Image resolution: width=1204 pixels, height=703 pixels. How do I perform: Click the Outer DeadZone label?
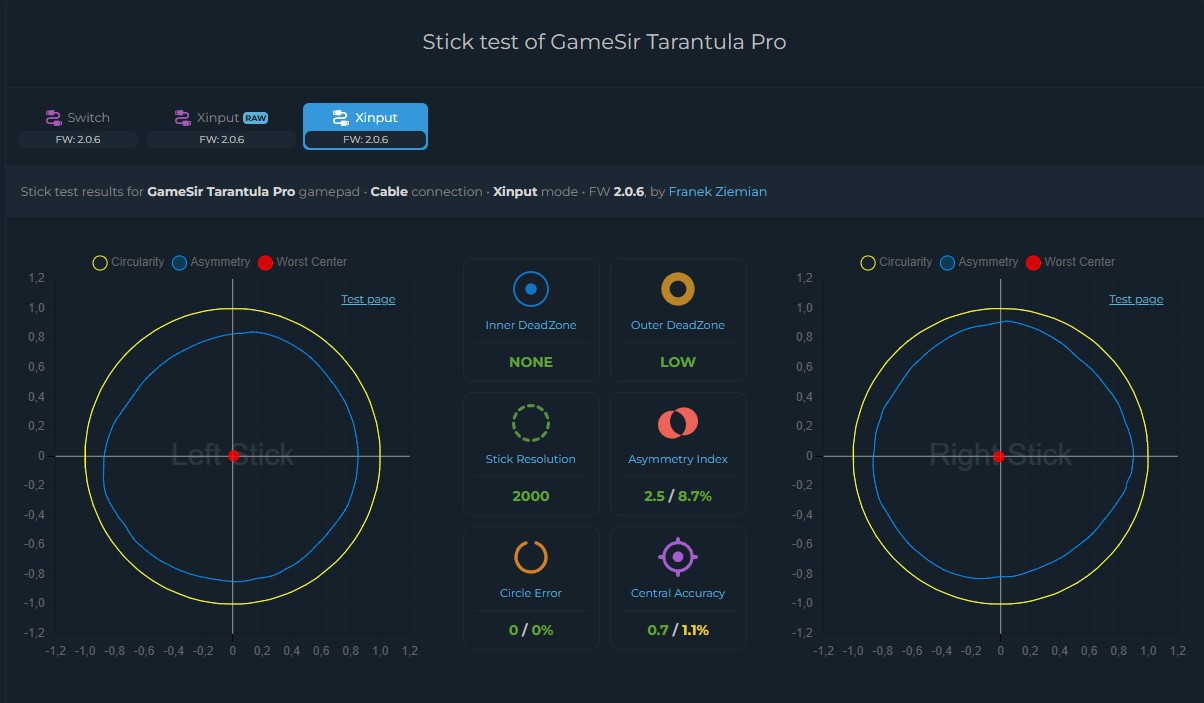[x=678, y=325]
